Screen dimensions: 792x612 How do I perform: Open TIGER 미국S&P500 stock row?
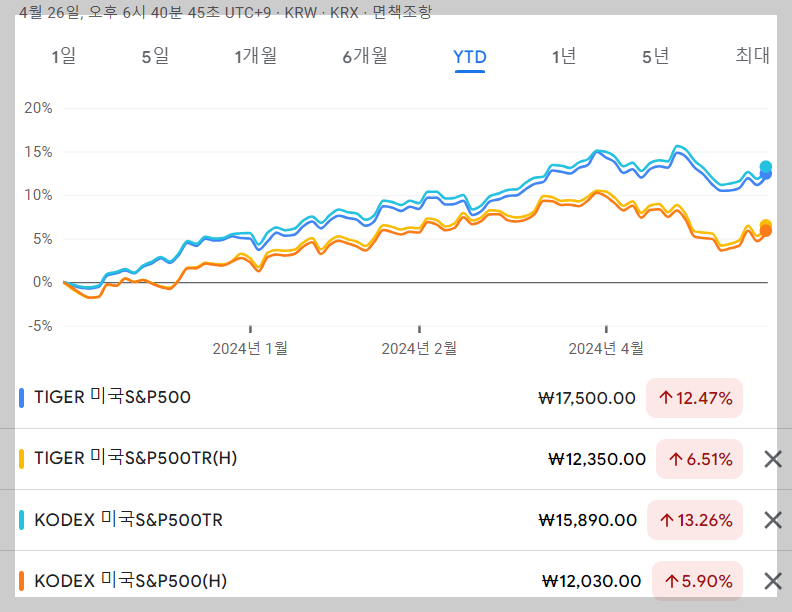pos(396,398)
